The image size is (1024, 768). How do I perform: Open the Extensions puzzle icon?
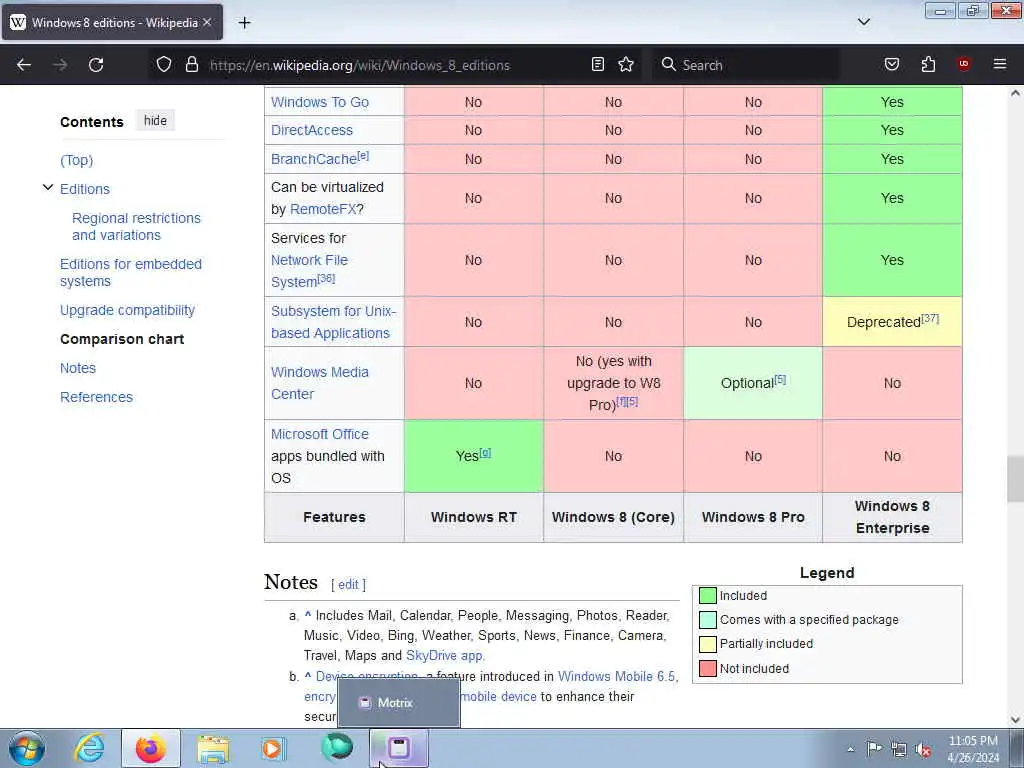[928, 65]
